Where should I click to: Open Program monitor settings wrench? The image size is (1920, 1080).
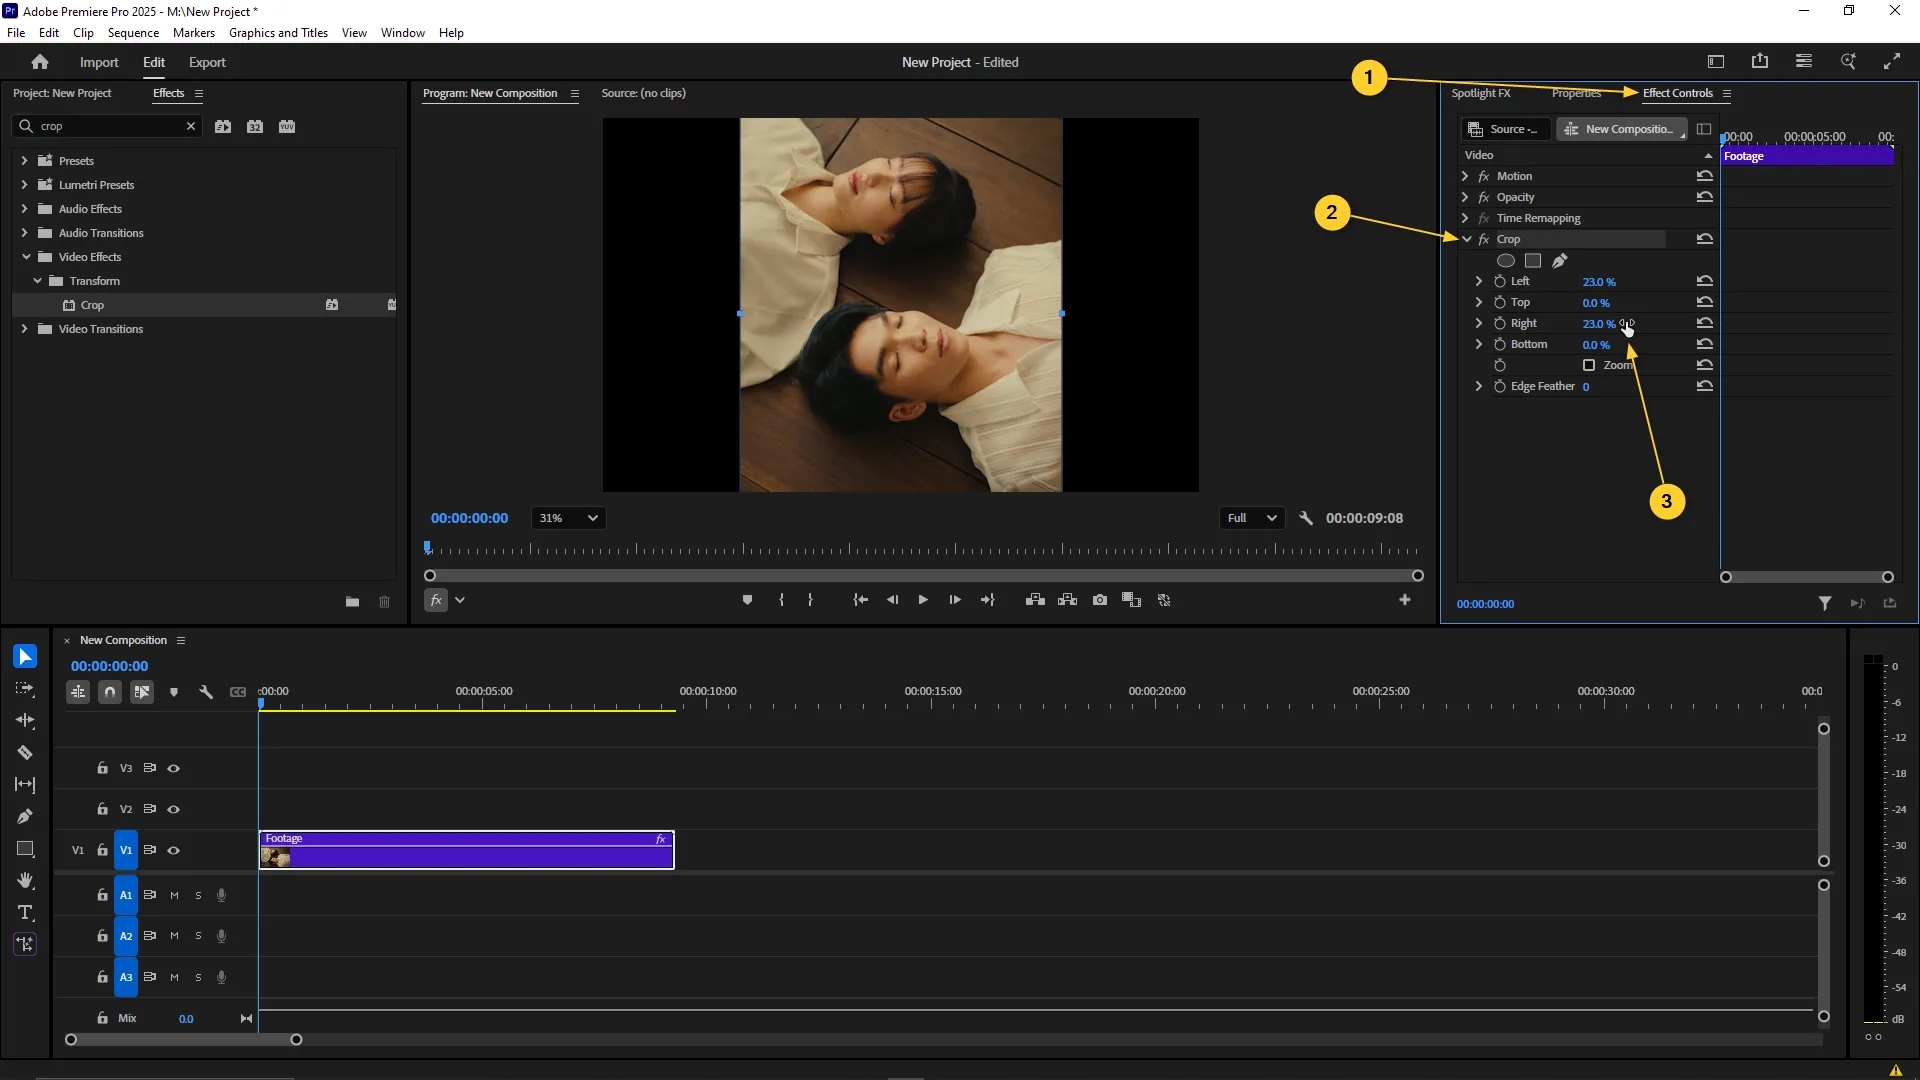pyautogui.click(x=1306, y=518)
